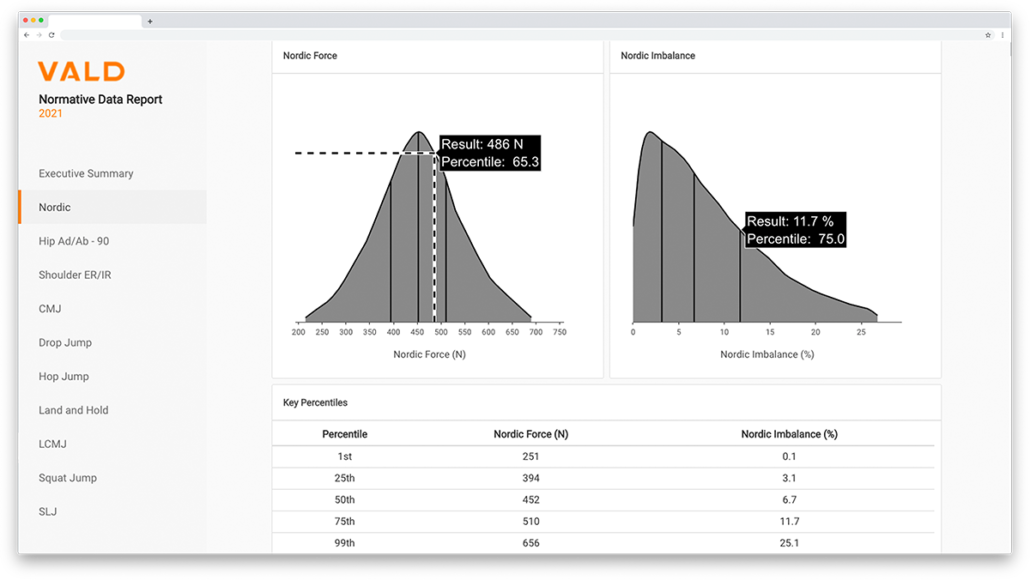Click the Nordic Imbalance result tooltip

pyautogui.click(x=795, y=230)
